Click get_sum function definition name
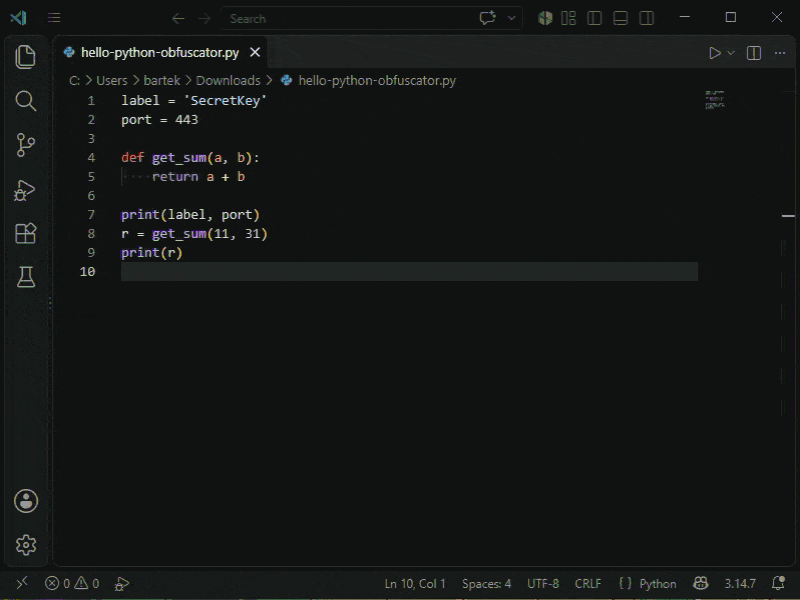Screen dimensions: 800x600 click(179, 158)
